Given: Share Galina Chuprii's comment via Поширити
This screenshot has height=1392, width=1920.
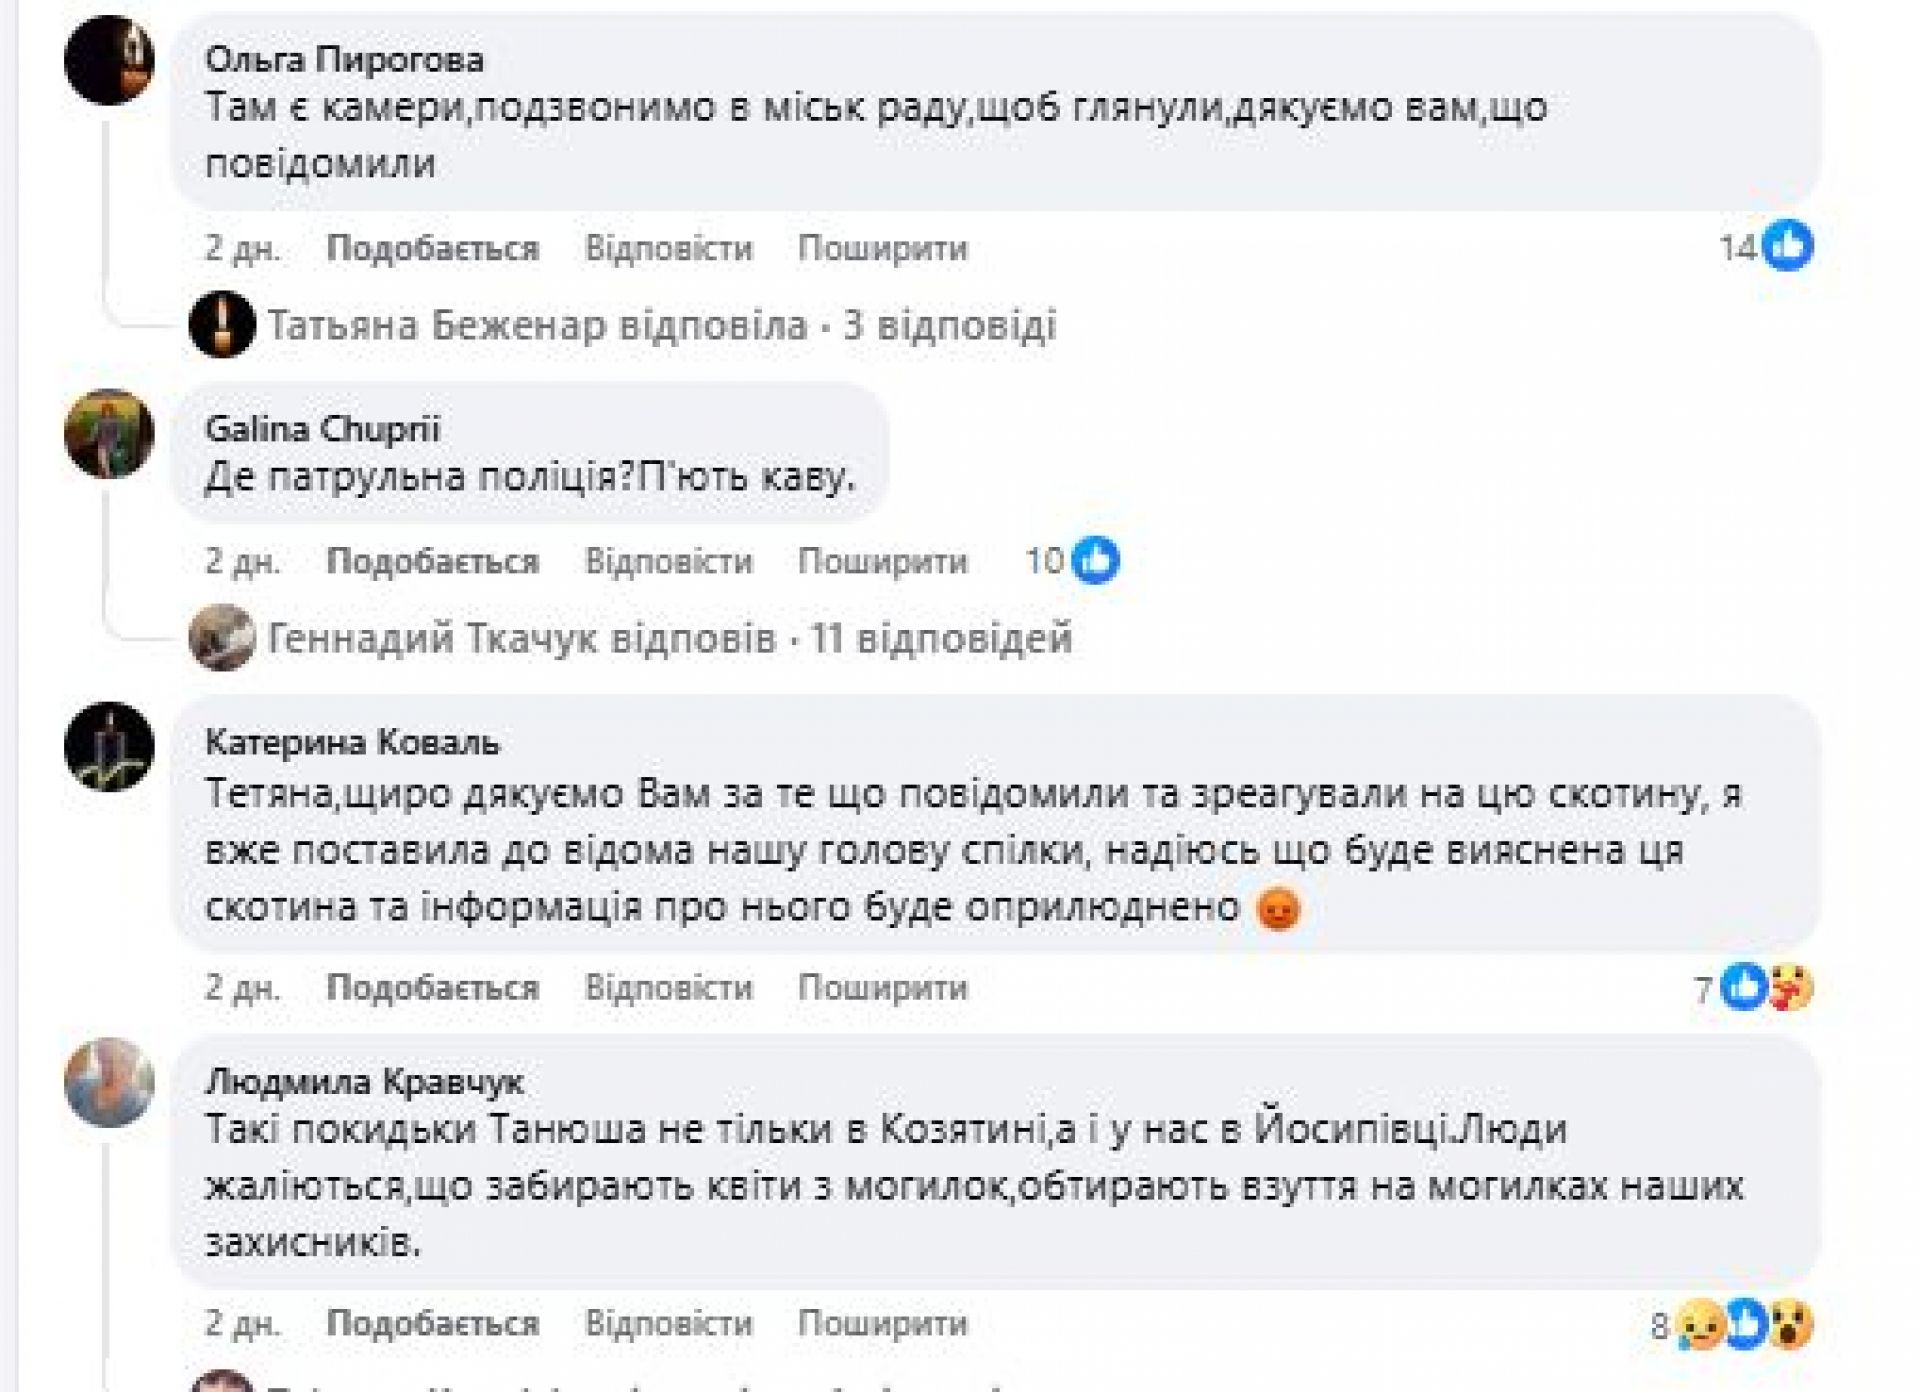Looking at the screenshot, I should pyautogui.click(x=882, y=561).
